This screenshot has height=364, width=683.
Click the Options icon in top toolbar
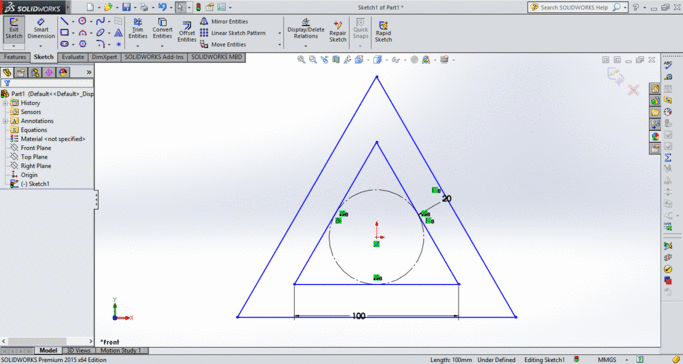point(221,7)
